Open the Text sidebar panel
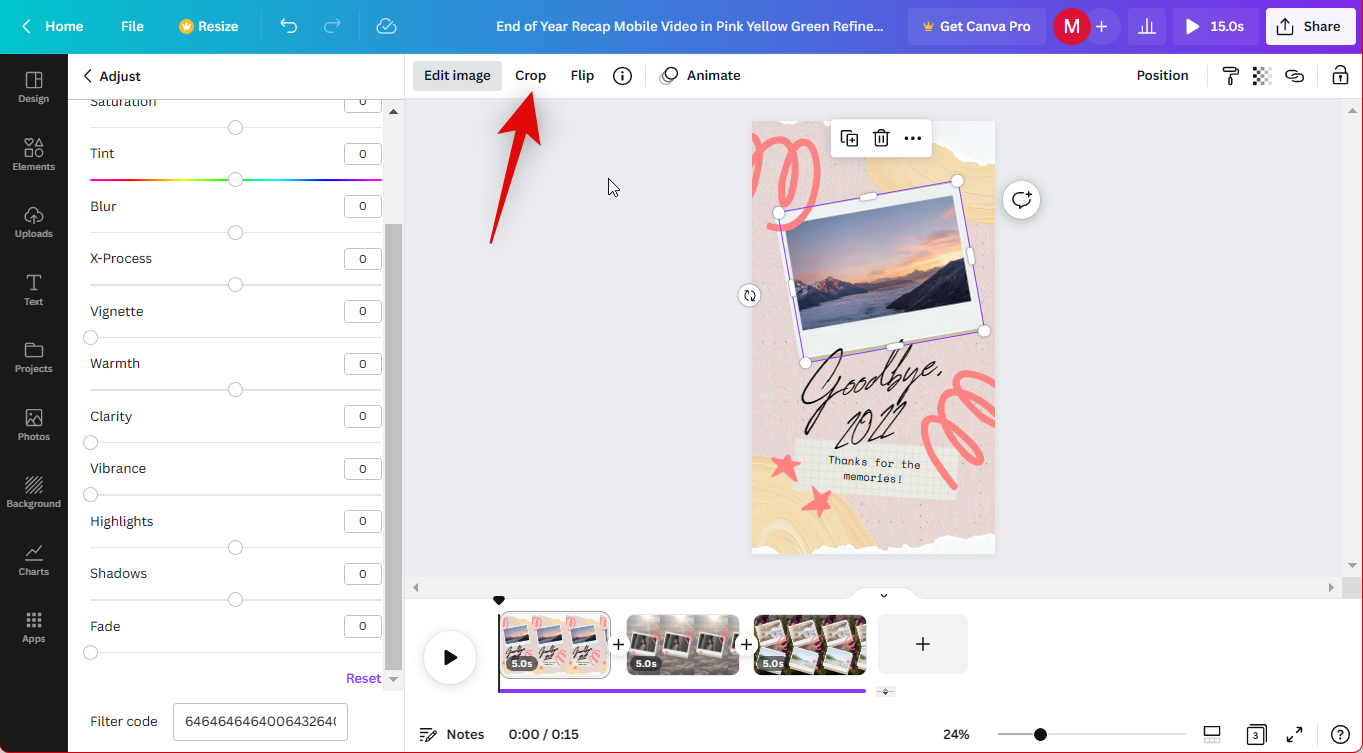The height and width of the screenshot is (753, 1363). pos(33,289)
